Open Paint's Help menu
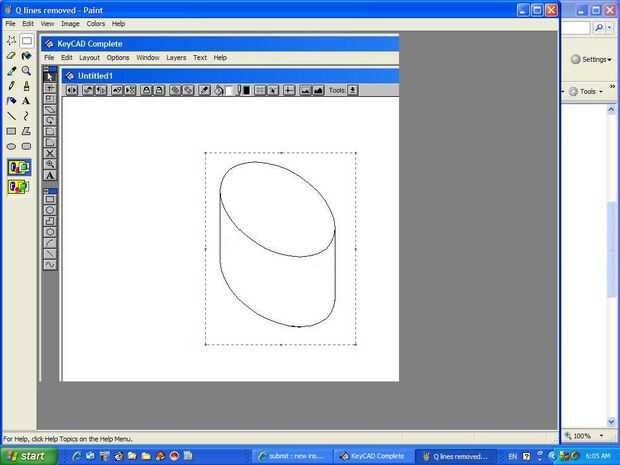 tap(118, 24)
